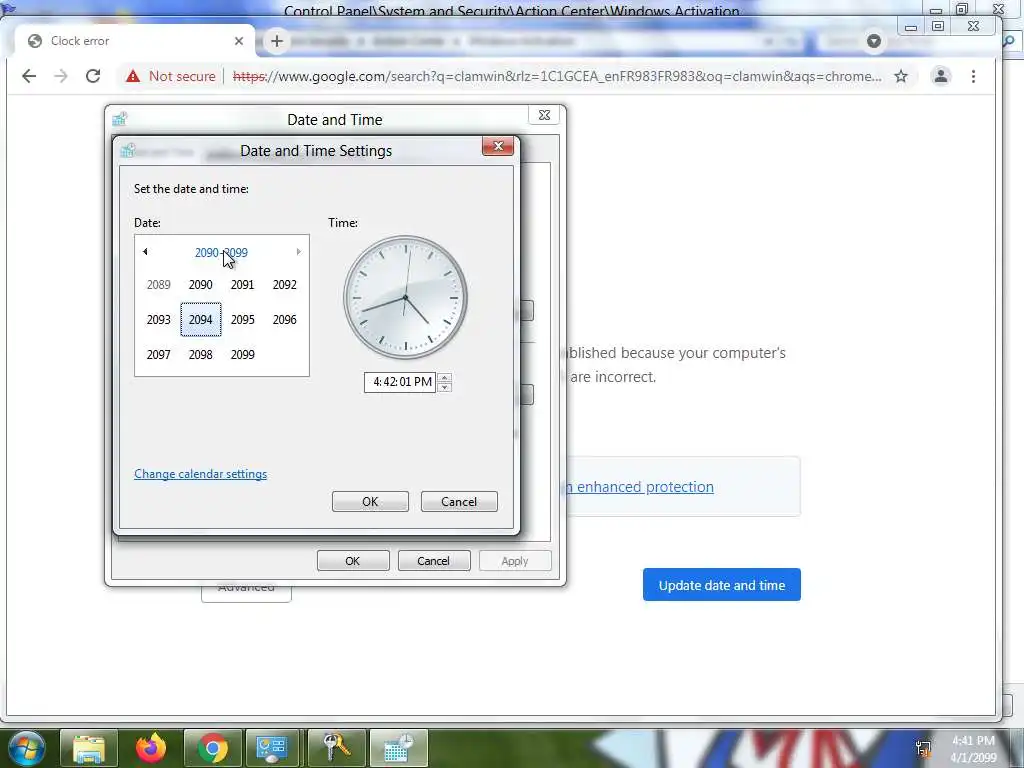The width and height of the screenshot is (1024, 768).
Task: Open Control Panel taskbar icon
Action: pos(272,748)
